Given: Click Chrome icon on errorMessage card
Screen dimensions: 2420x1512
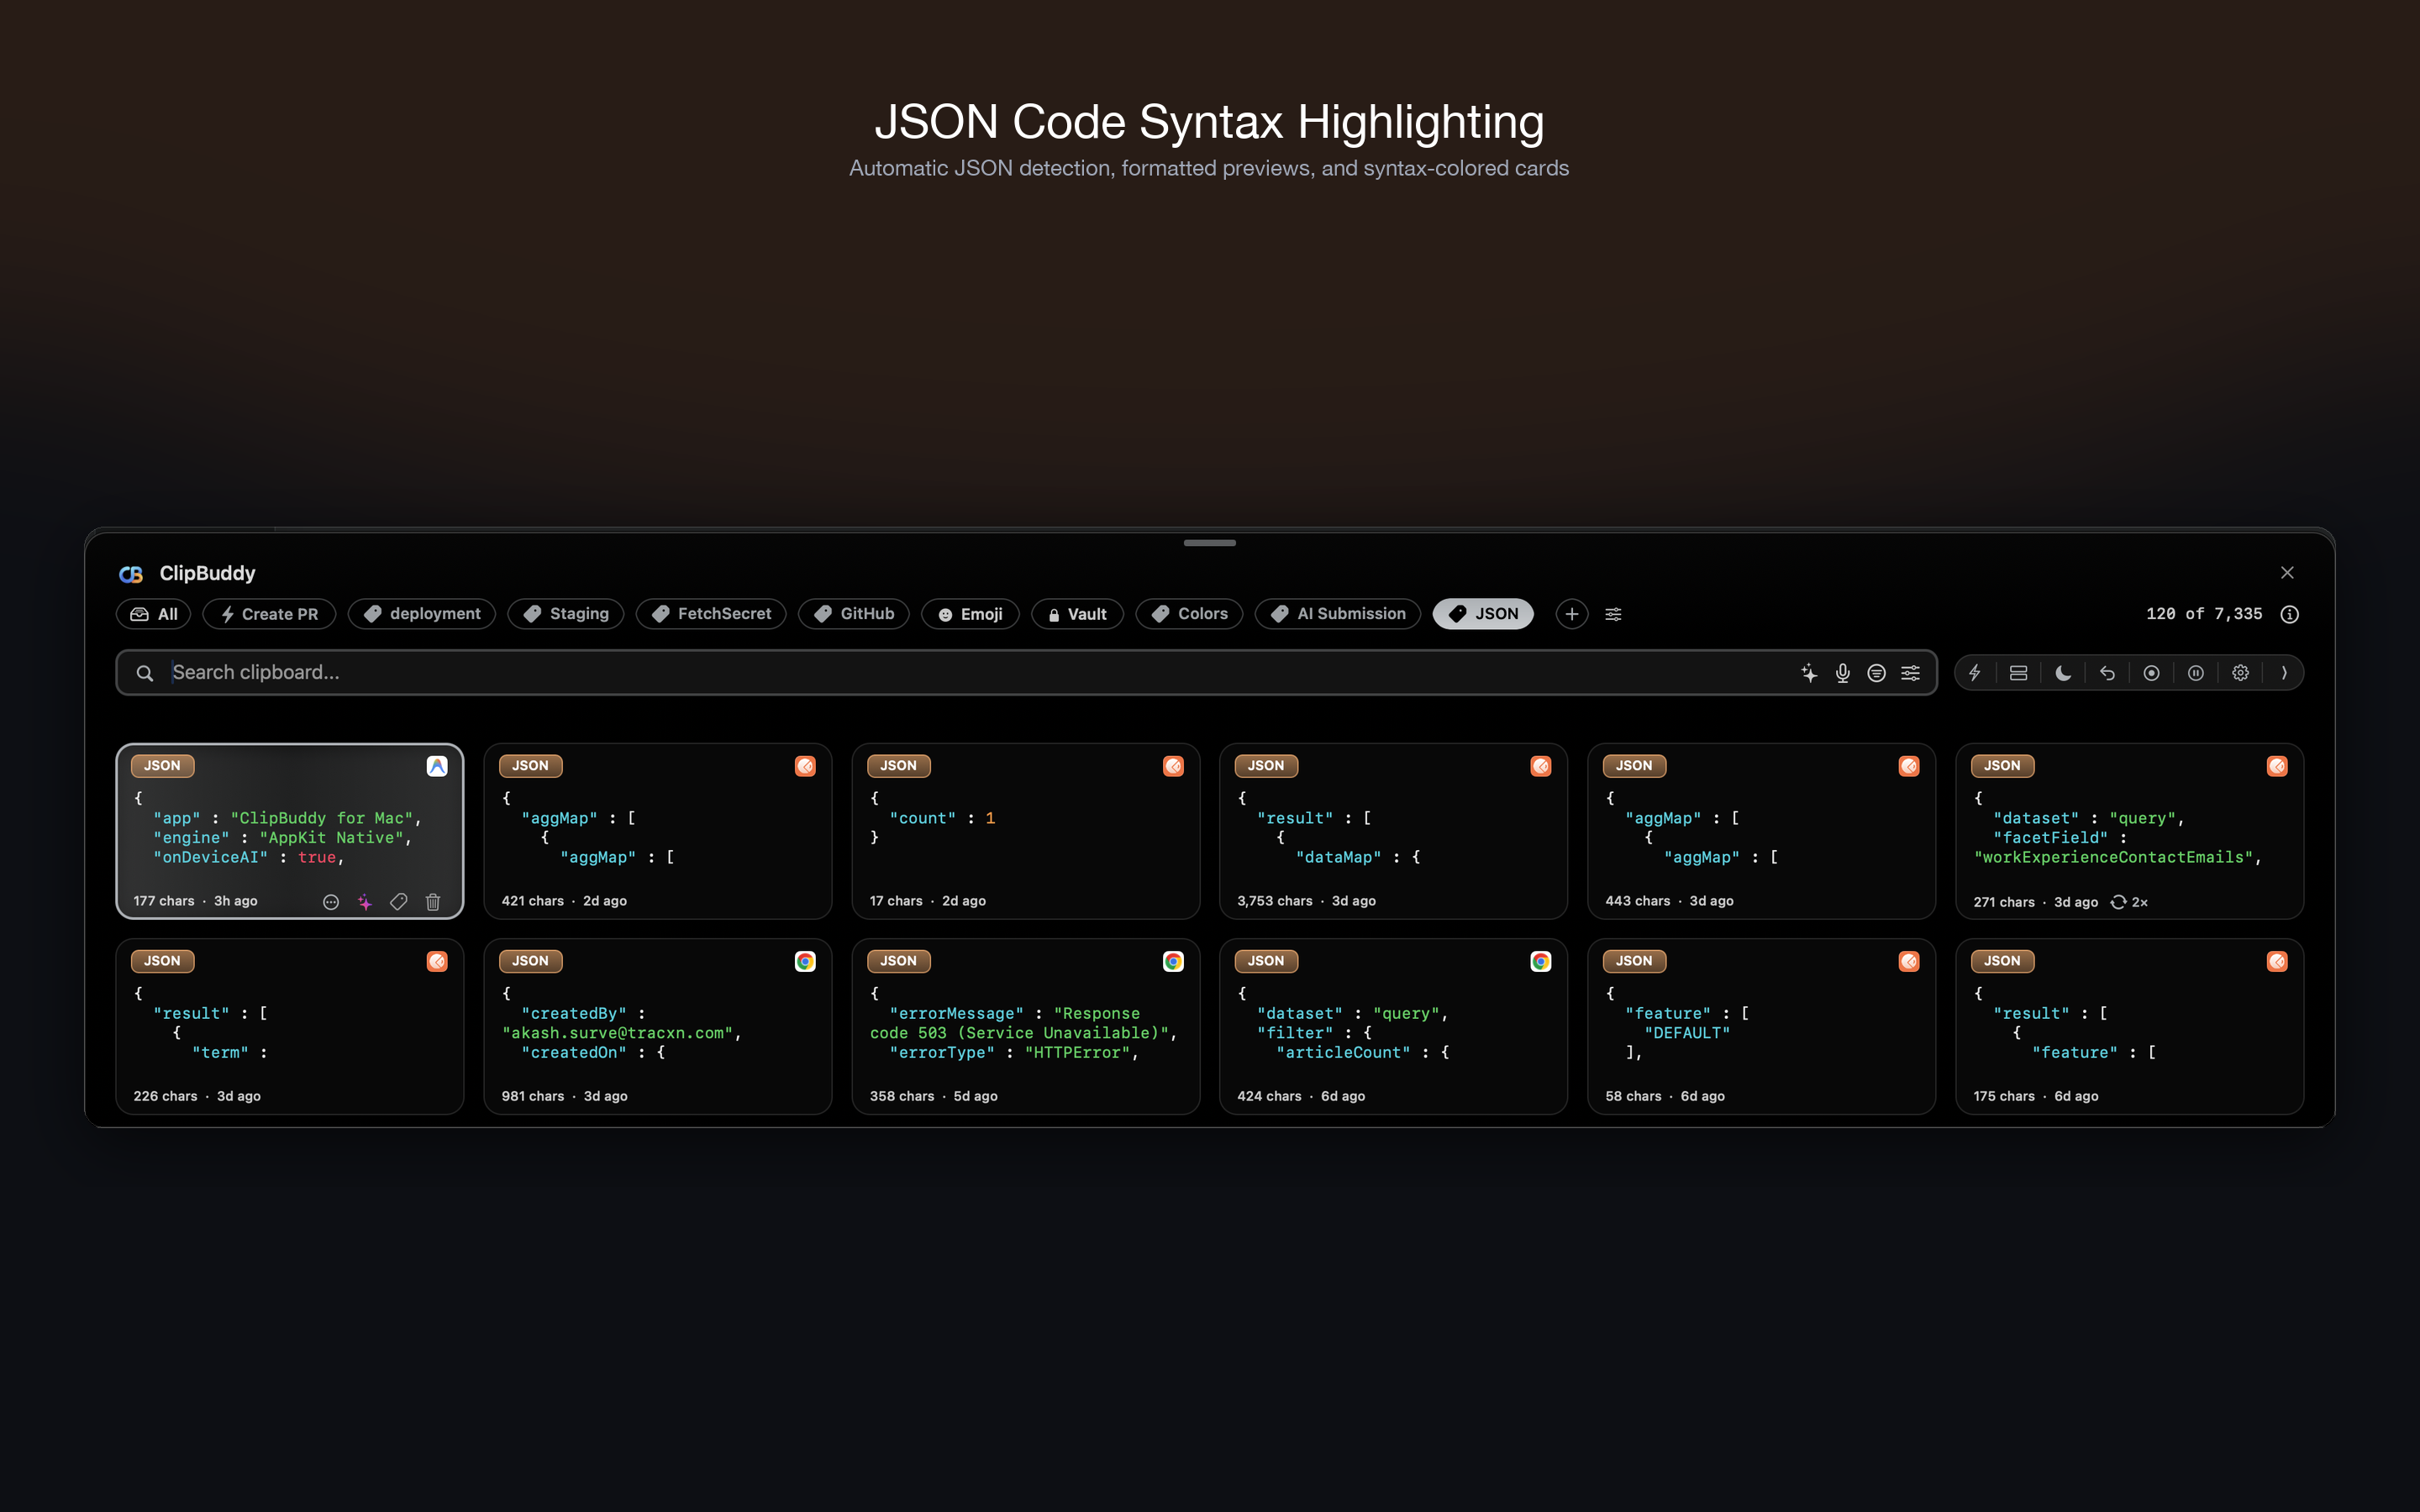Looking at the screenshot, I should [1173, 961].
